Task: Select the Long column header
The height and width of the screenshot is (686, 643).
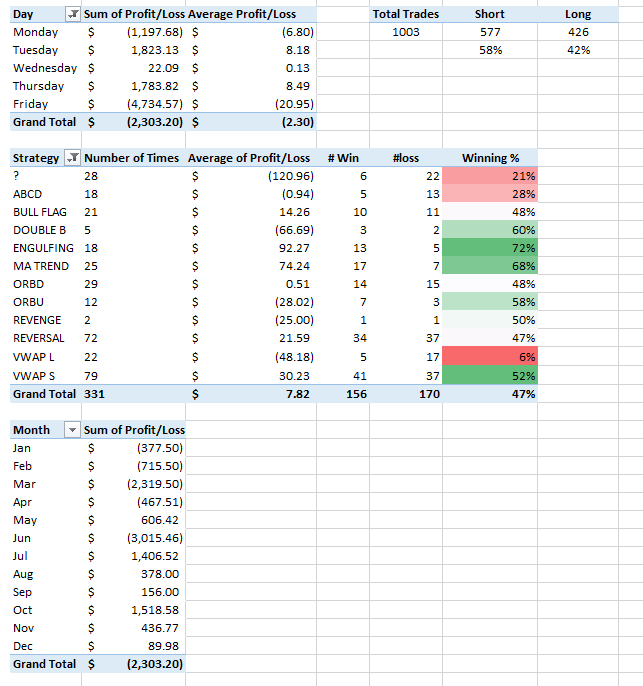Action: (577, 15)
